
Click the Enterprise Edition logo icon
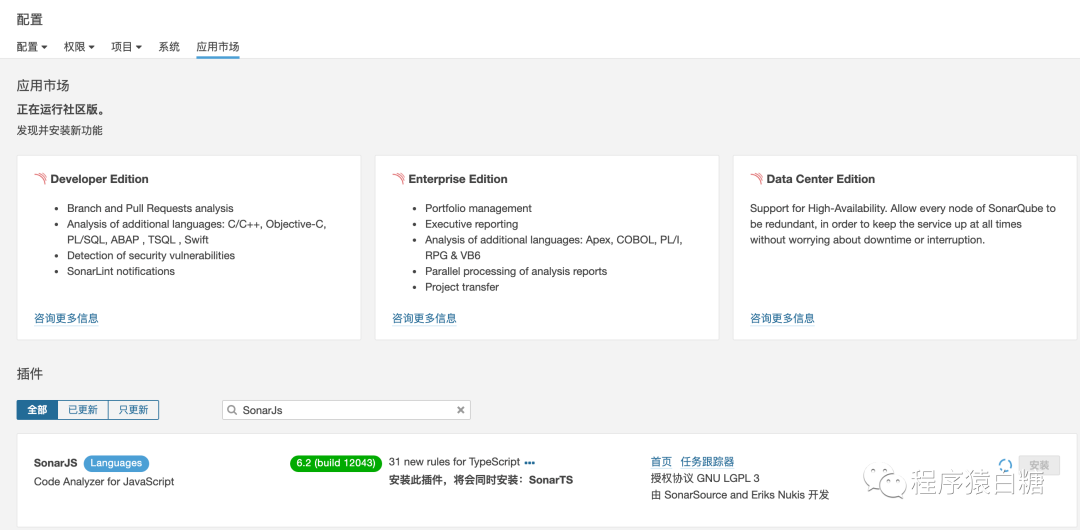pyautogui.click(x=399, y=179)
